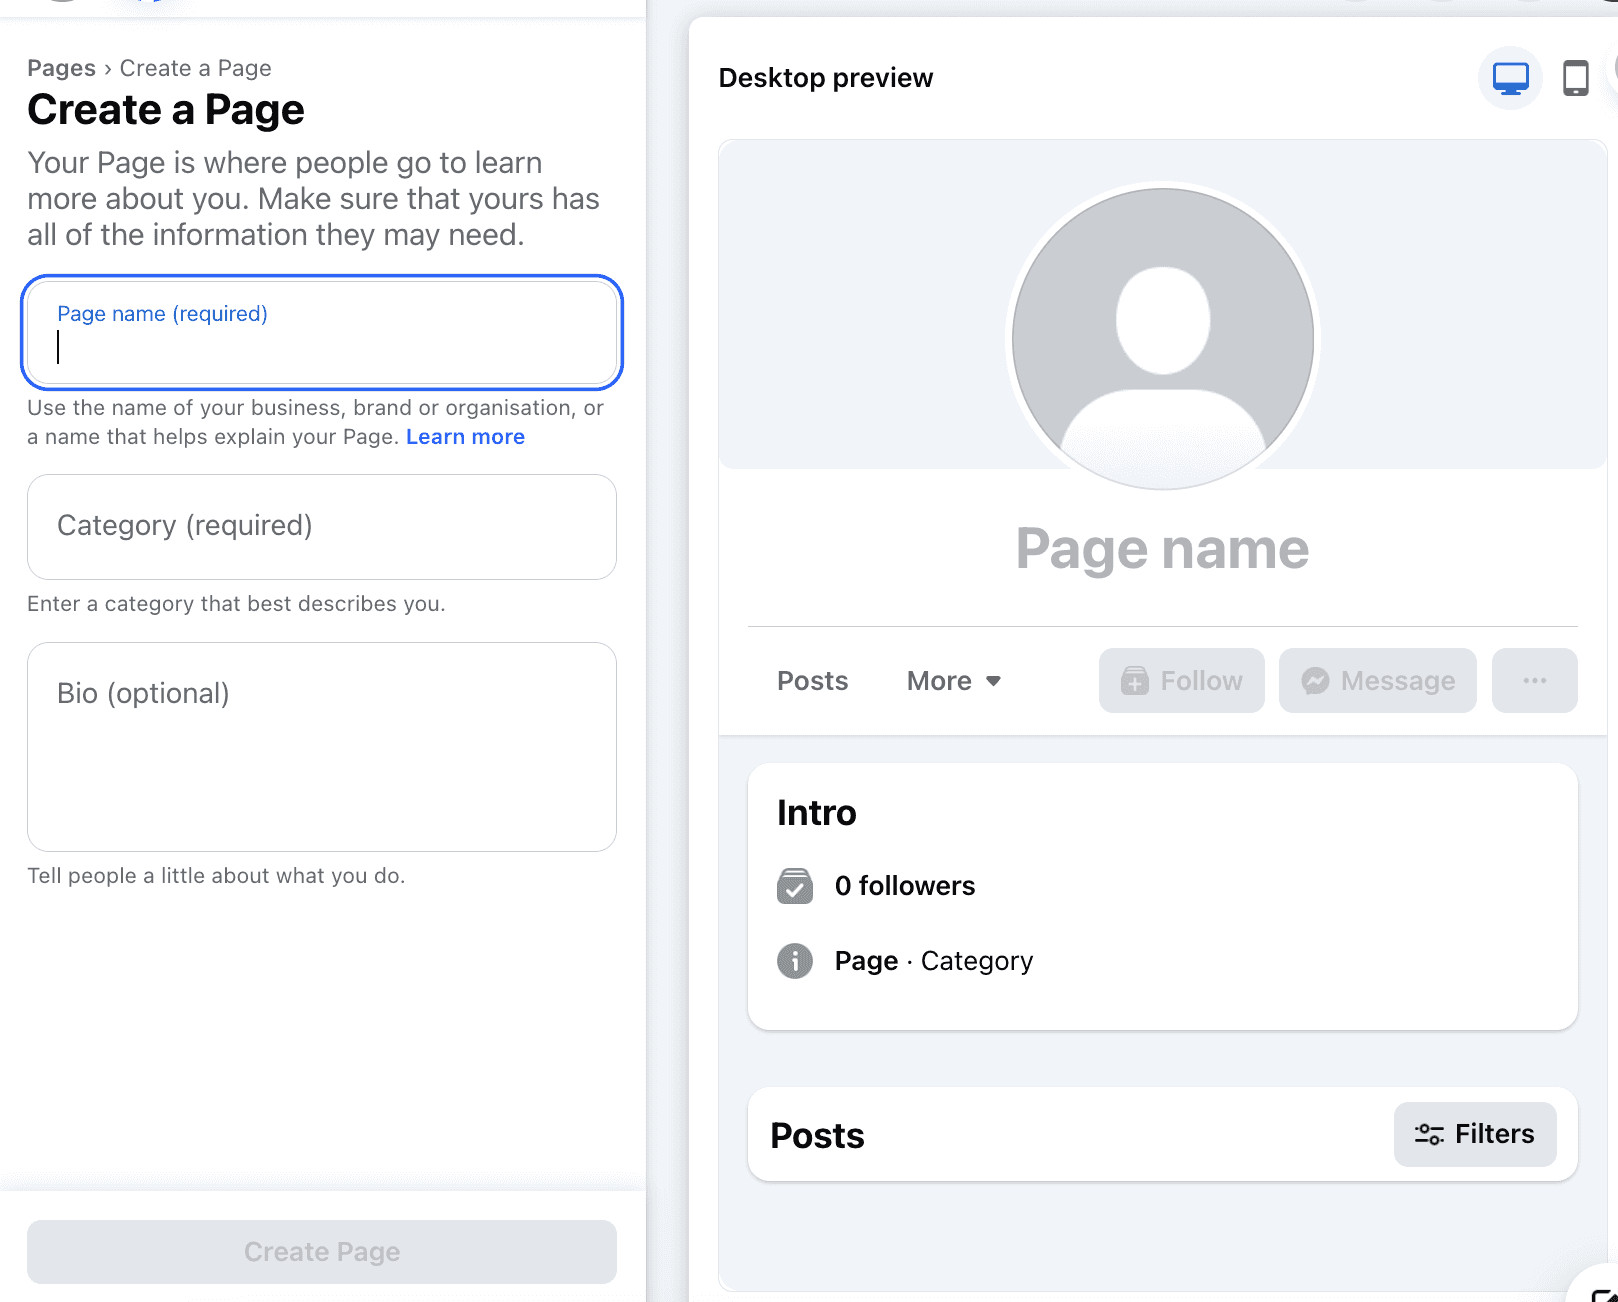Viewport: 1618px width, 1302px height.
Task: Click 'Tell people a little about what you do.'
Action: 216,876
